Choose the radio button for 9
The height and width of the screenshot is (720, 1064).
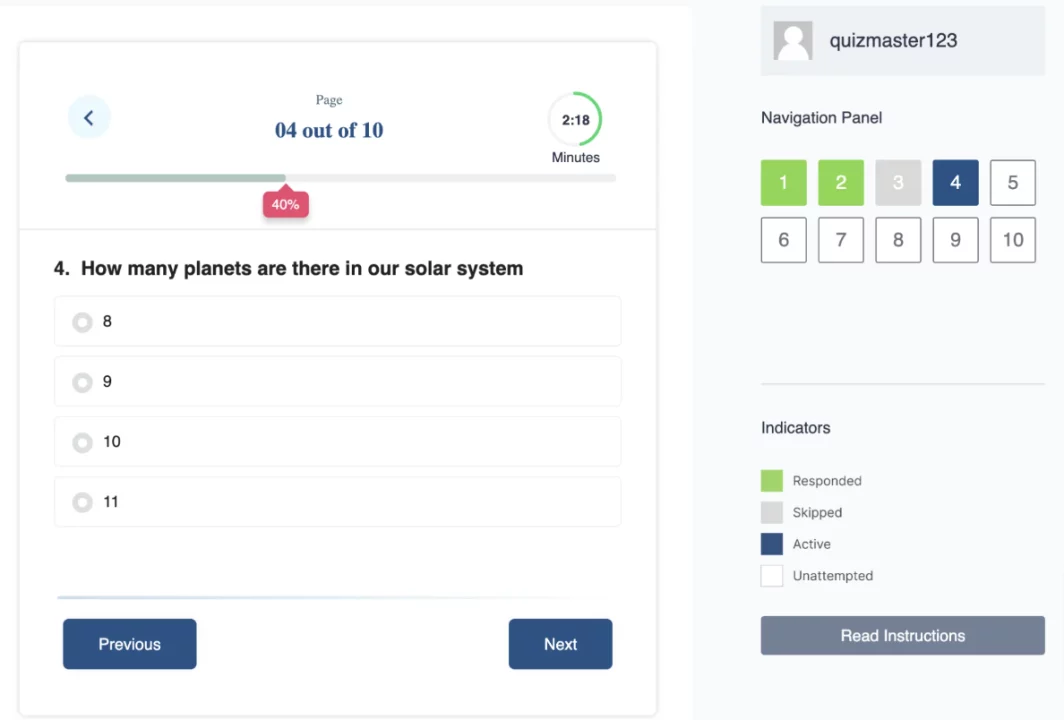(83, 382)
